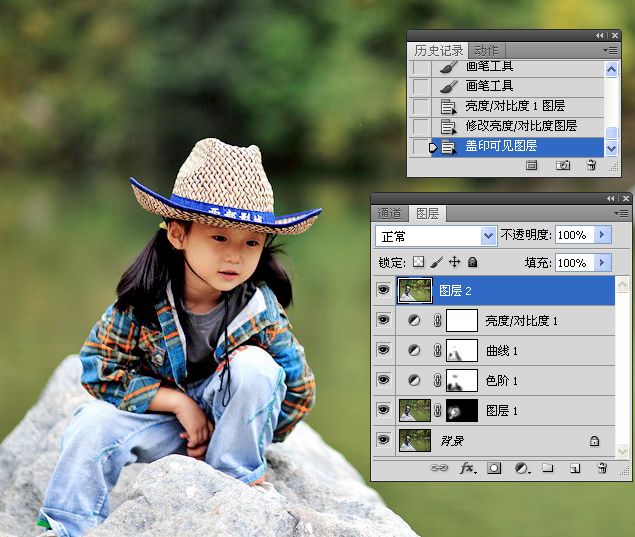The image size is (635, 537).
Task: Select layer named 曲线 1
Action: [501, 351]
